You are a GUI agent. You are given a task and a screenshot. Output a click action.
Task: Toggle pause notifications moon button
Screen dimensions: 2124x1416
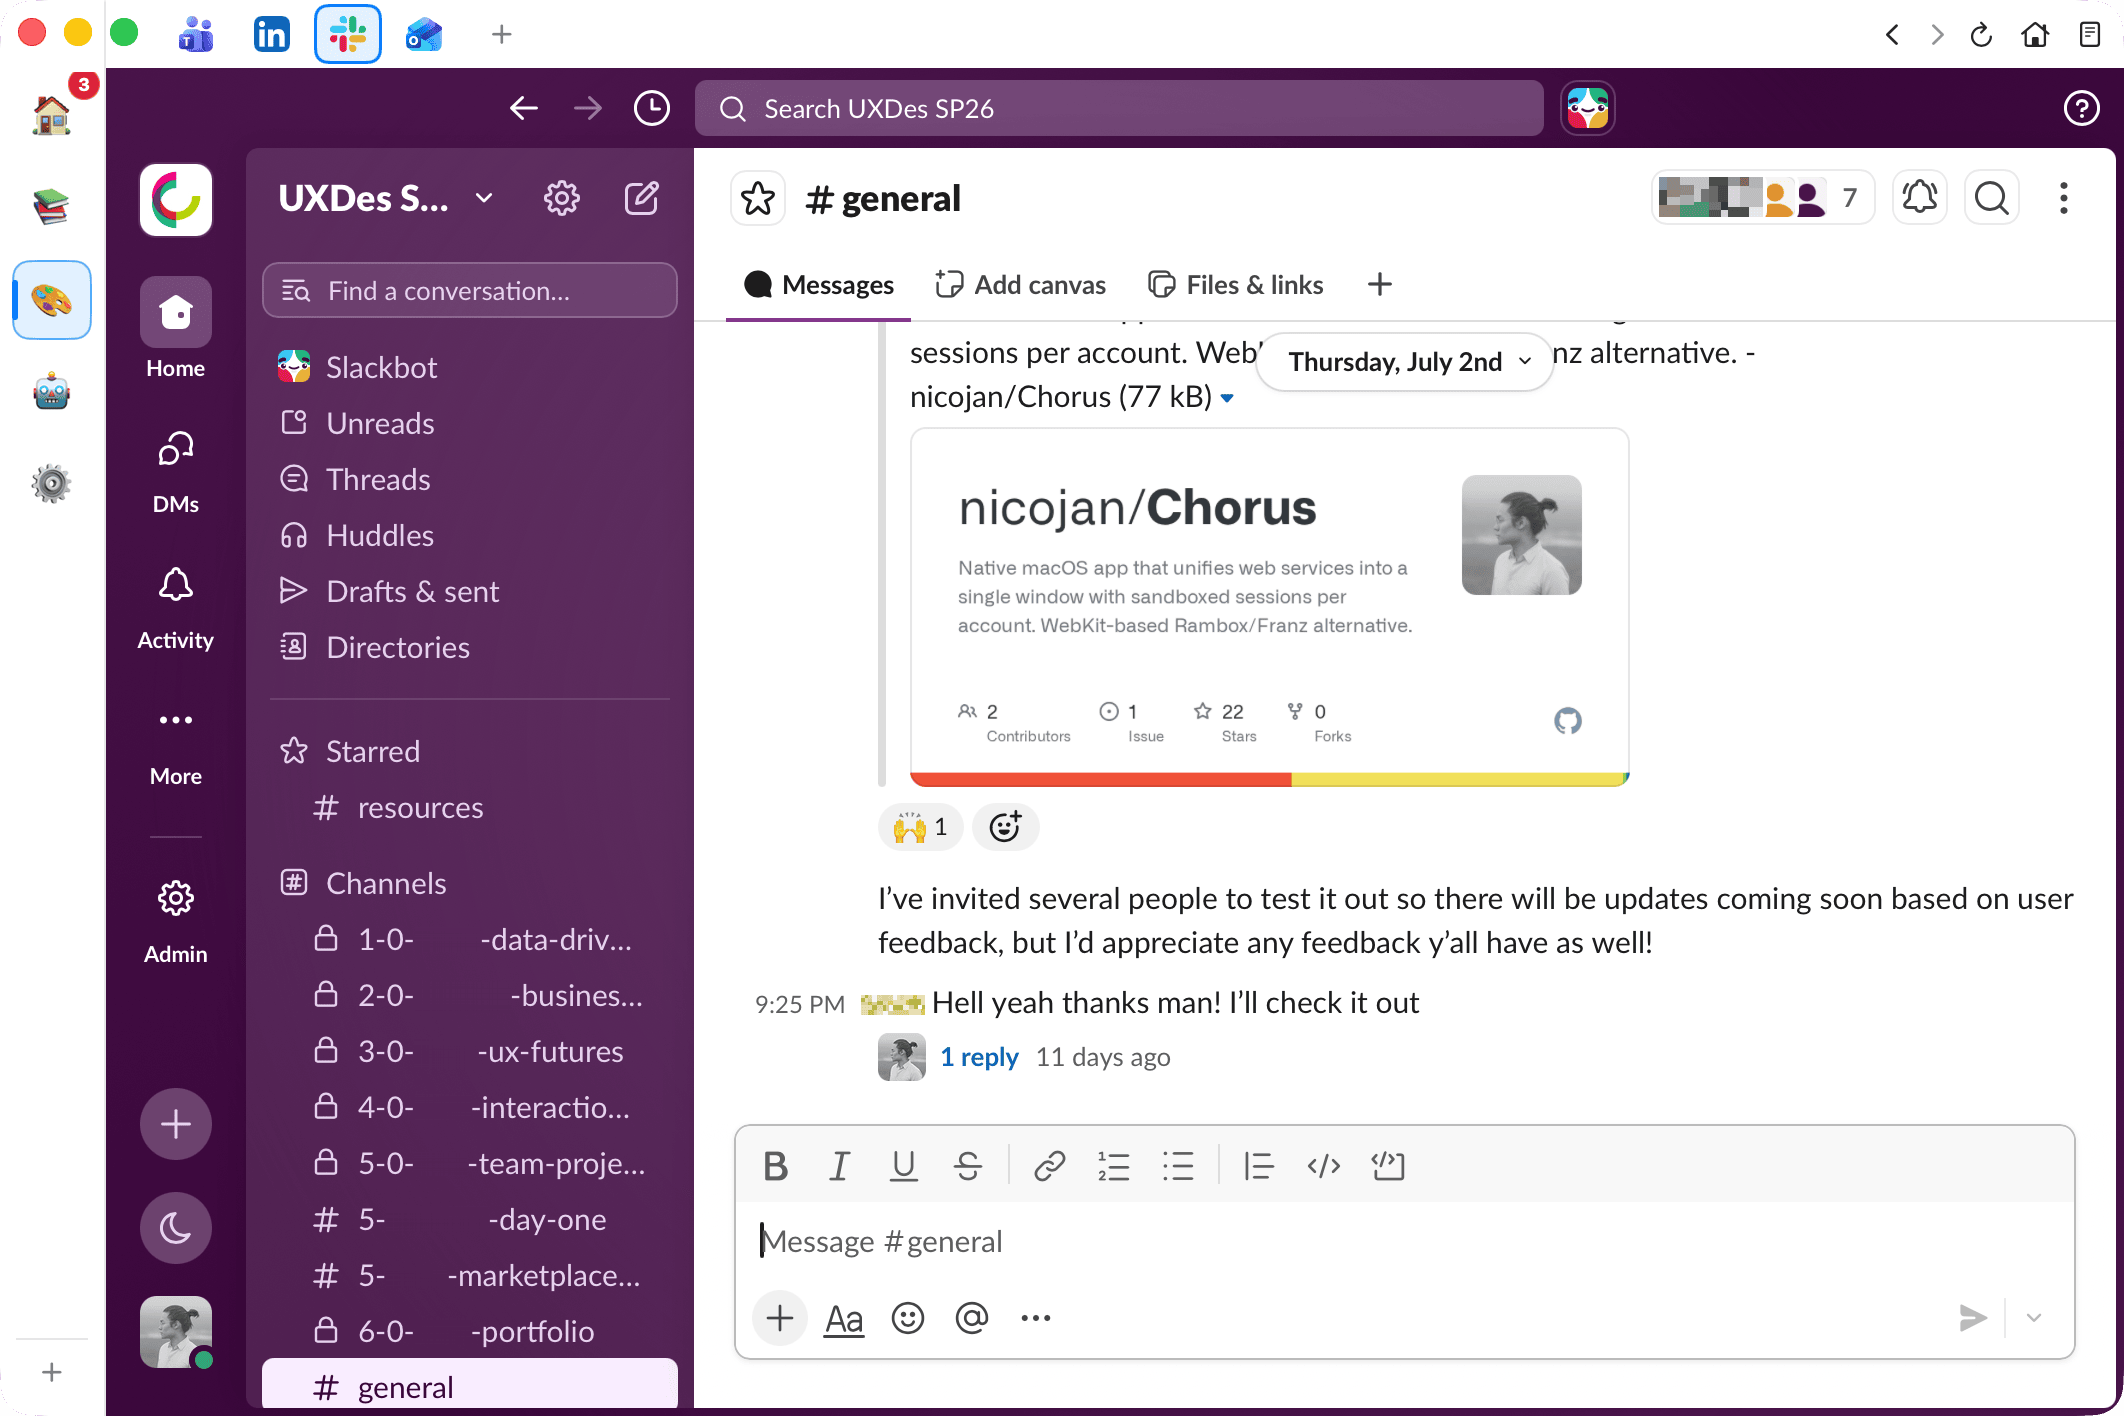tap(176, 1228)
